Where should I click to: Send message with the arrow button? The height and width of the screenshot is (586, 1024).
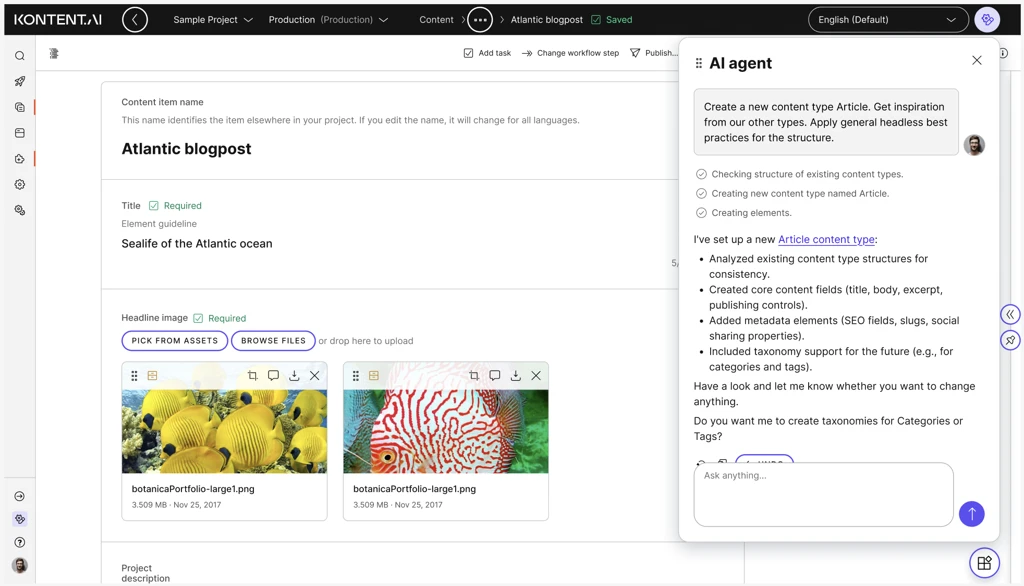[x=971, y=514]
